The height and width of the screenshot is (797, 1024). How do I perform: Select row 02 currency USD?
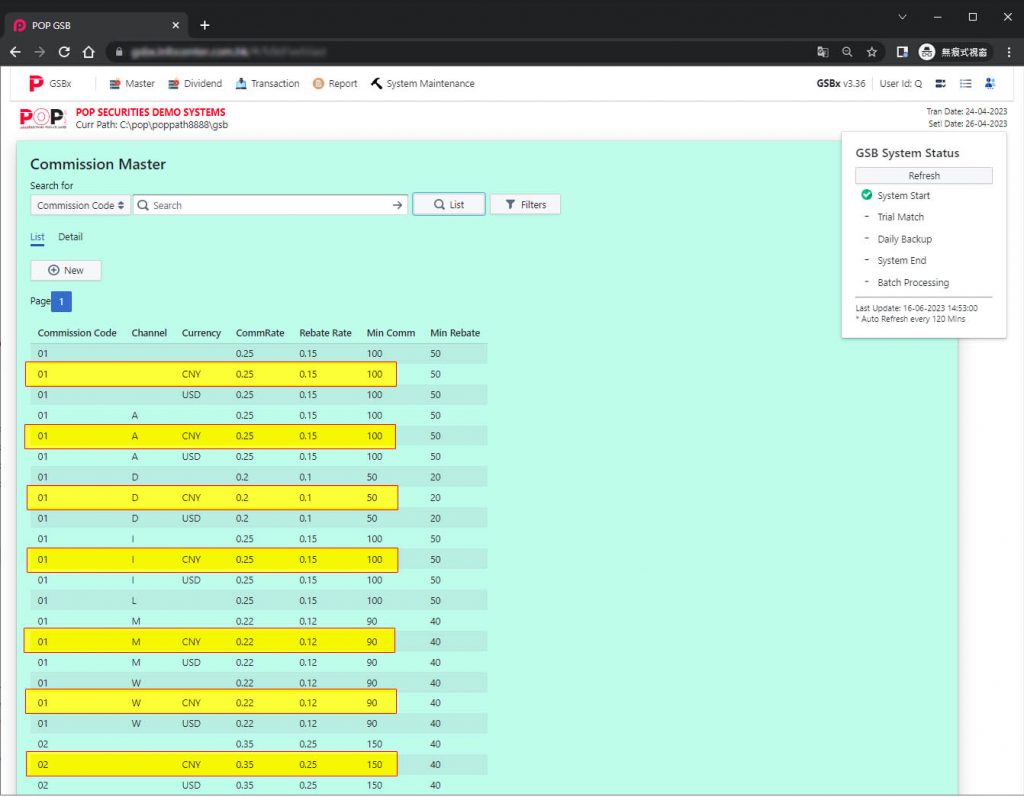[x=259, y=785]
